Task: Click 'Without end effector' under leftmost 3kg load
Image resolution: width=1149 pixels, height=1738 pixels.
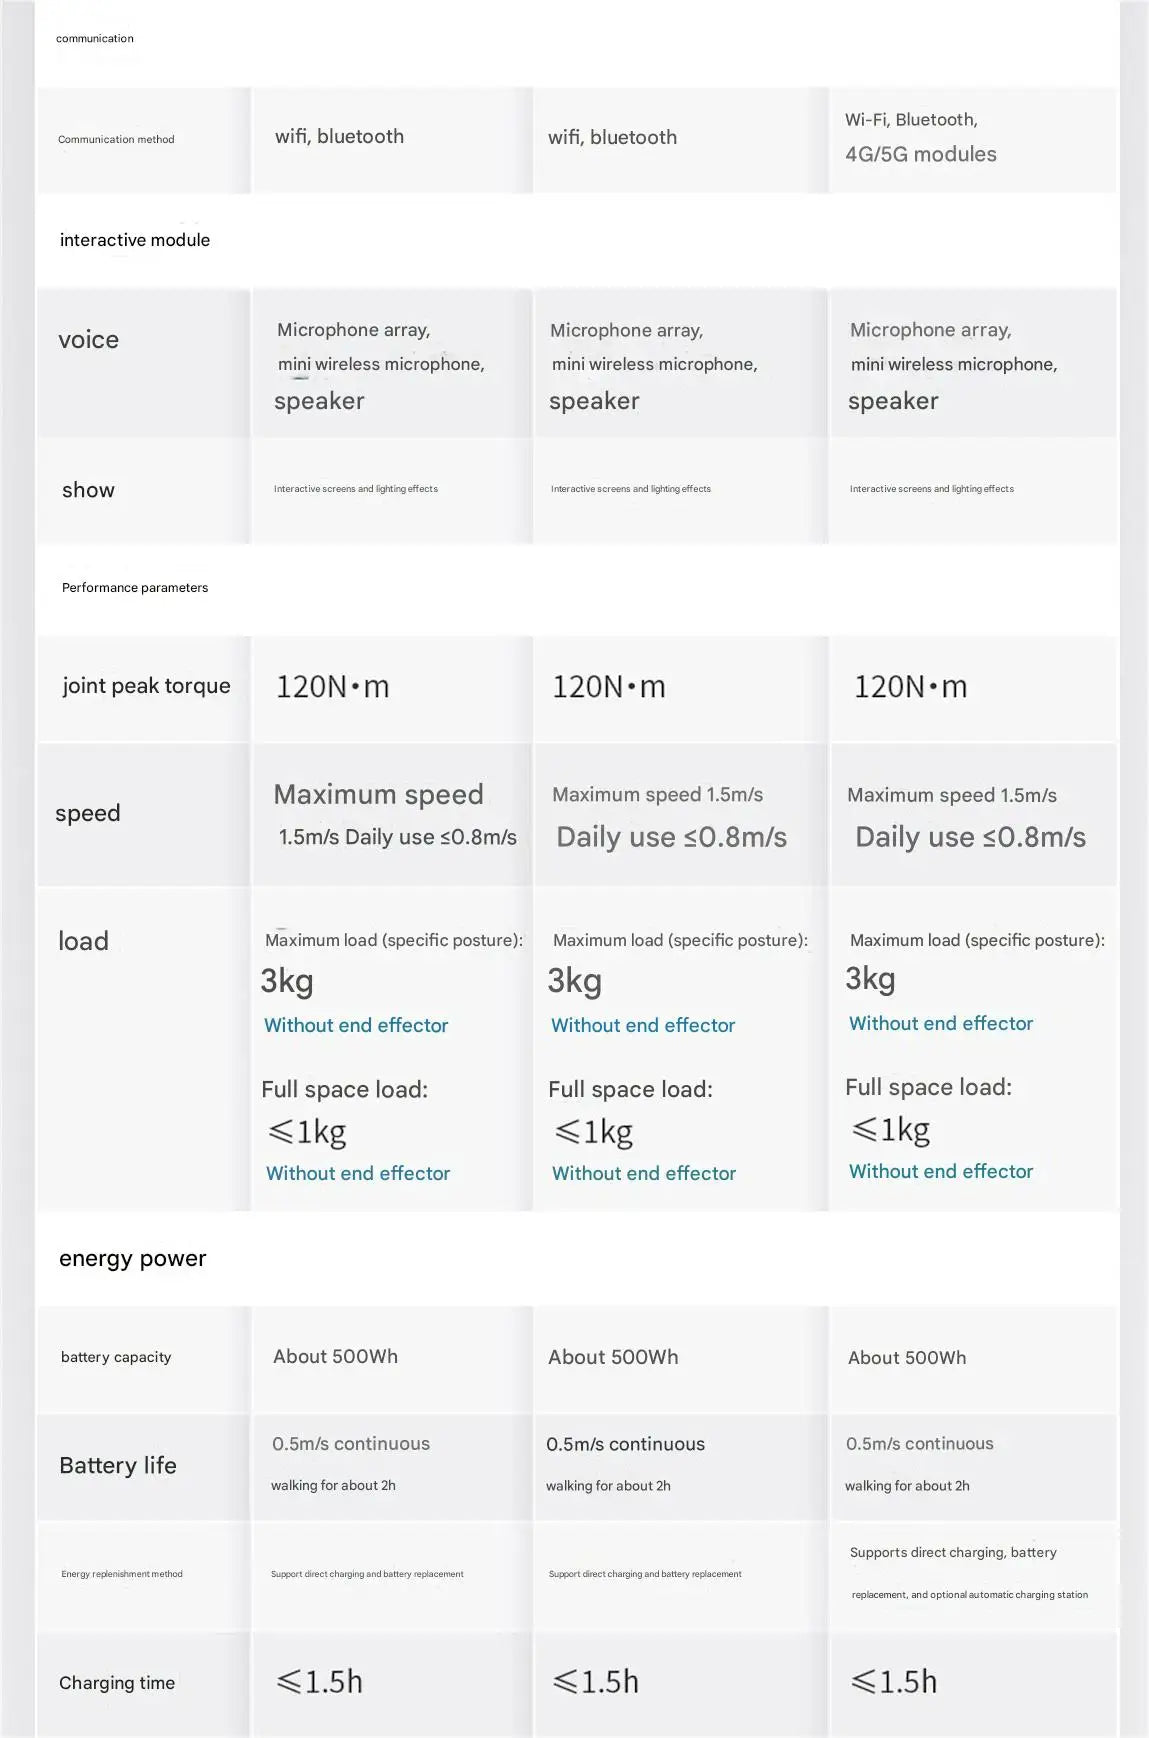Action: click(x=356, y=1025)
